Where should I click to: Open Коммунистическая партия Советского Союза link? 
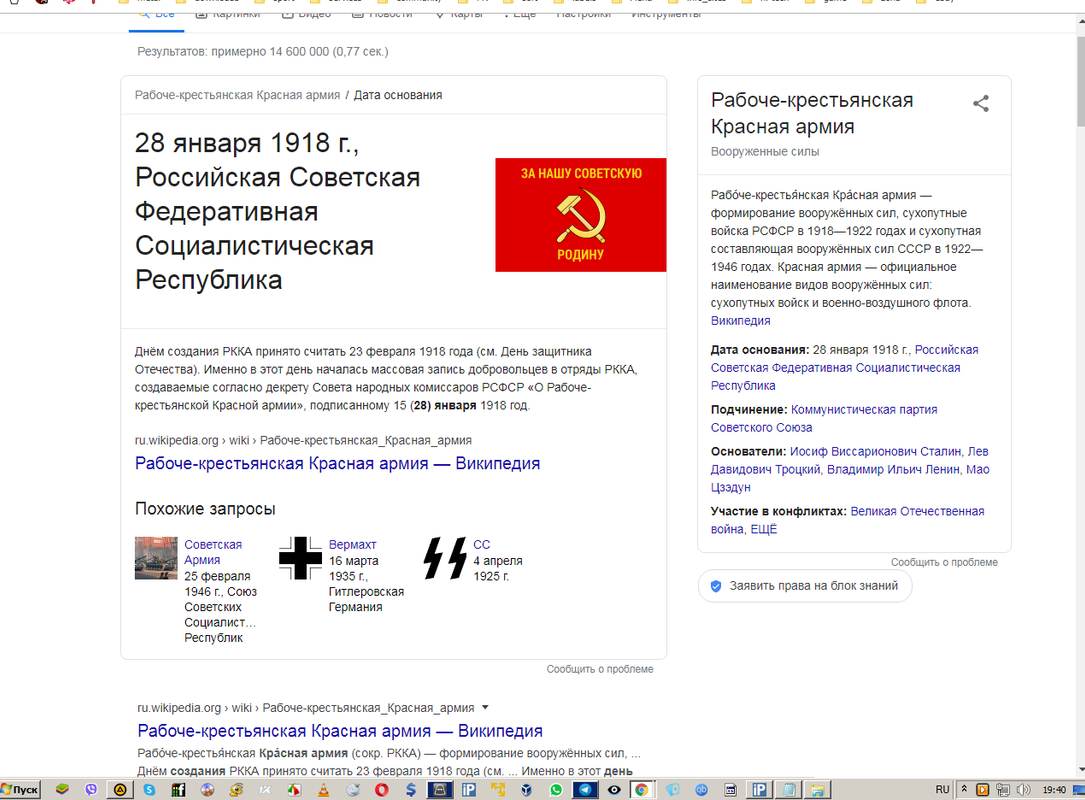pyautogui.click(x=824, y=419)
